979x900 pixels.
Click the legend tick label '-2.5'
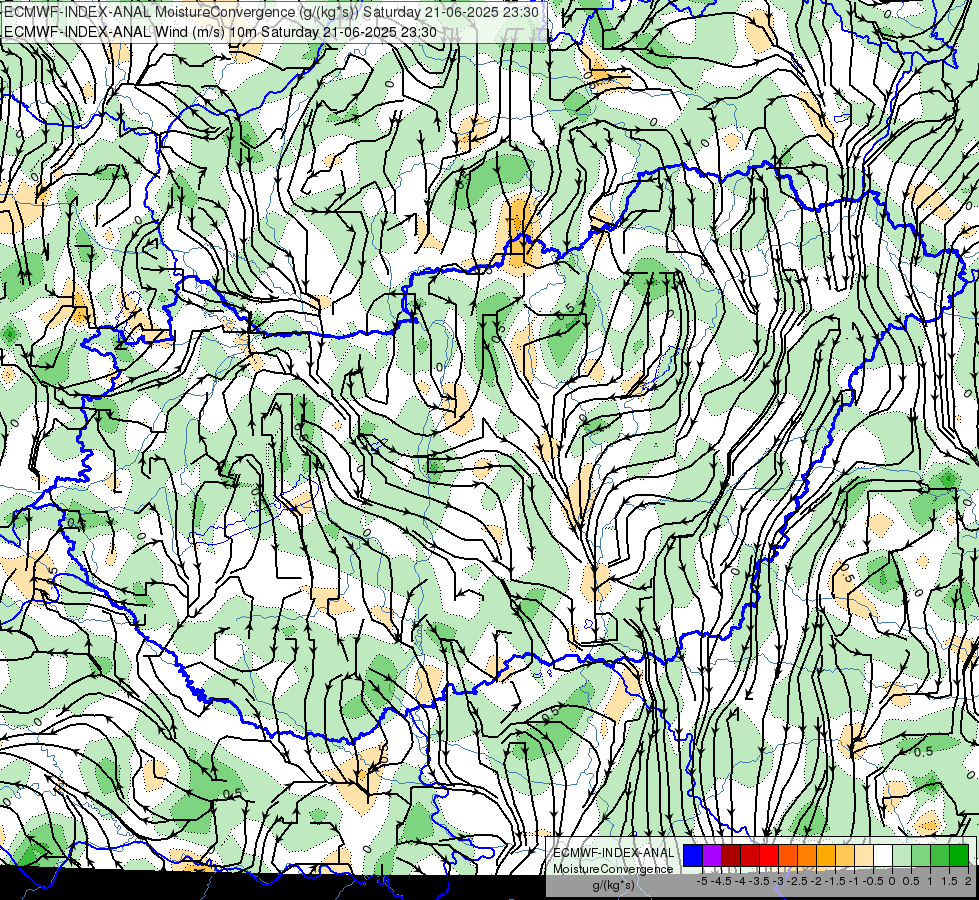(797, 881)
